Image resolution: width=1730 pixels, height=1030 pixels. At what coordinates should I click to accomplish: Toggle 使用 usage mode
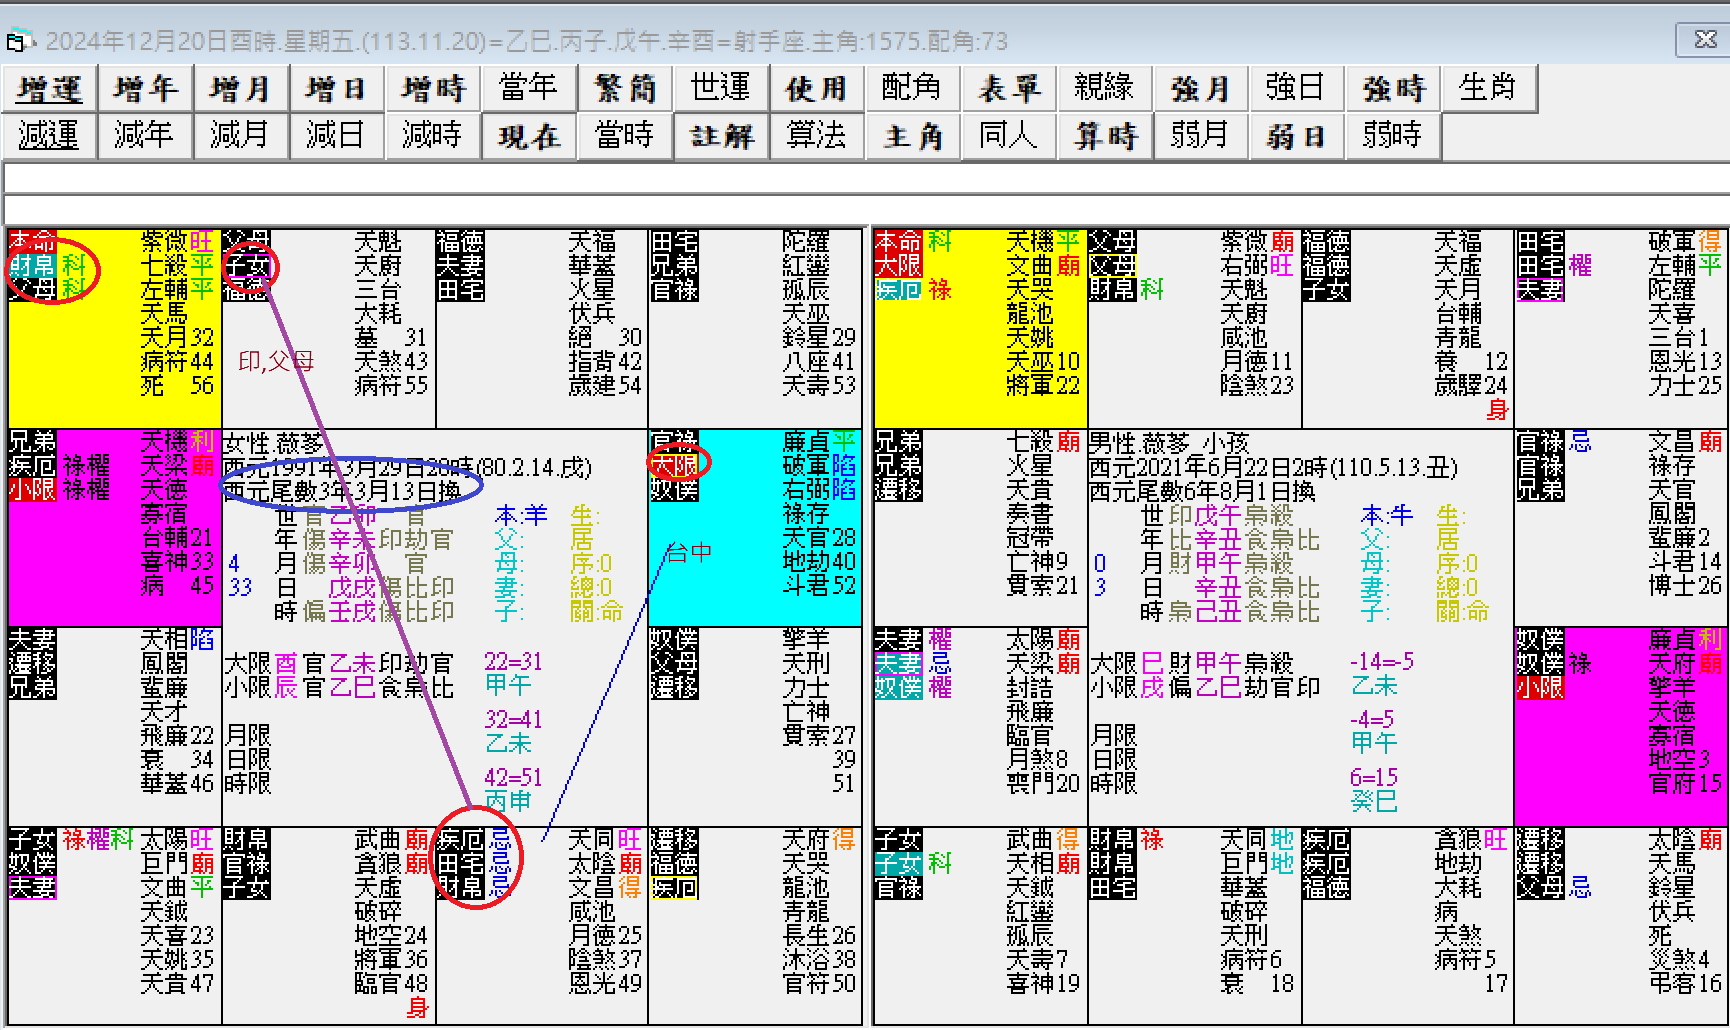click(816, 89)
